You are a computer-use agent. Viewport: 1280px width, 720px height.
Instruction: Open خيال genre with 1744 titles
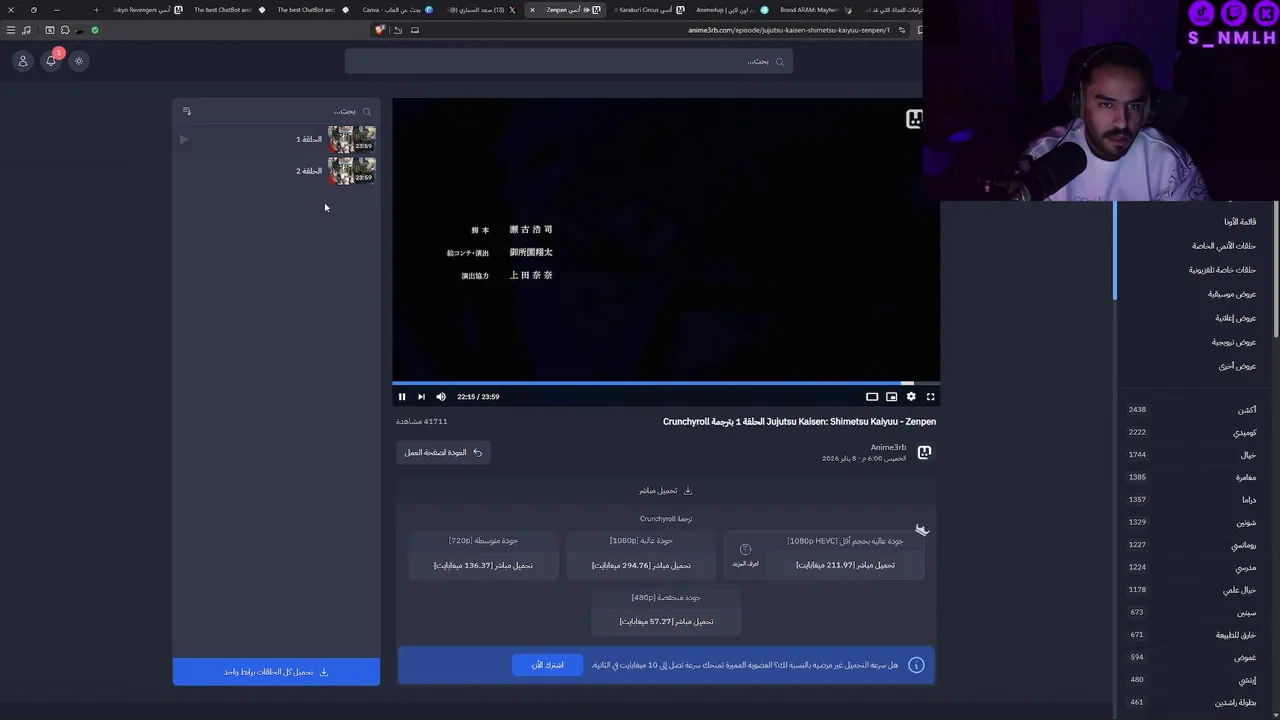coord(1192,455)
